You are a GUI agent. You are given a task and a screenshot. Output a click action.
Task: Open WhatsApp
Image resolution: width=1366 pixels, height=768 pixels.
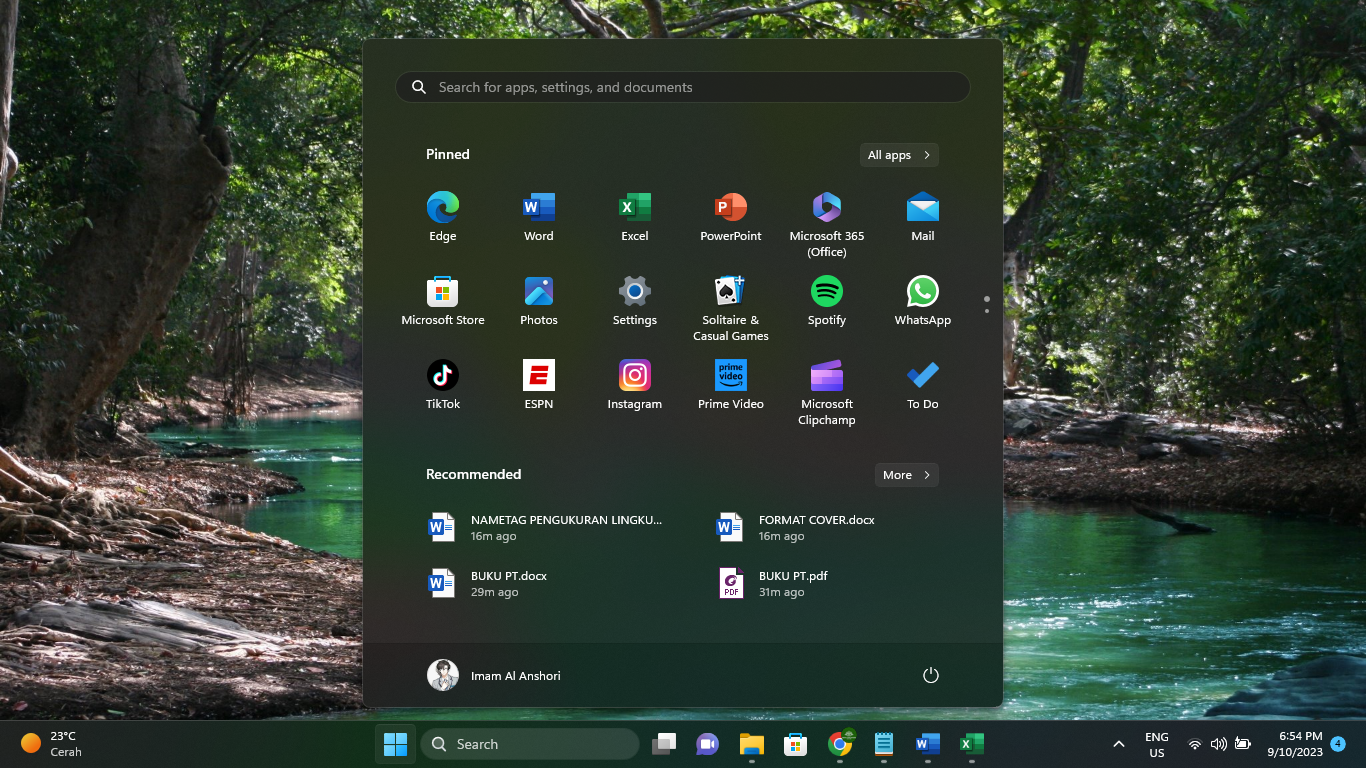[x=923, y=301]
